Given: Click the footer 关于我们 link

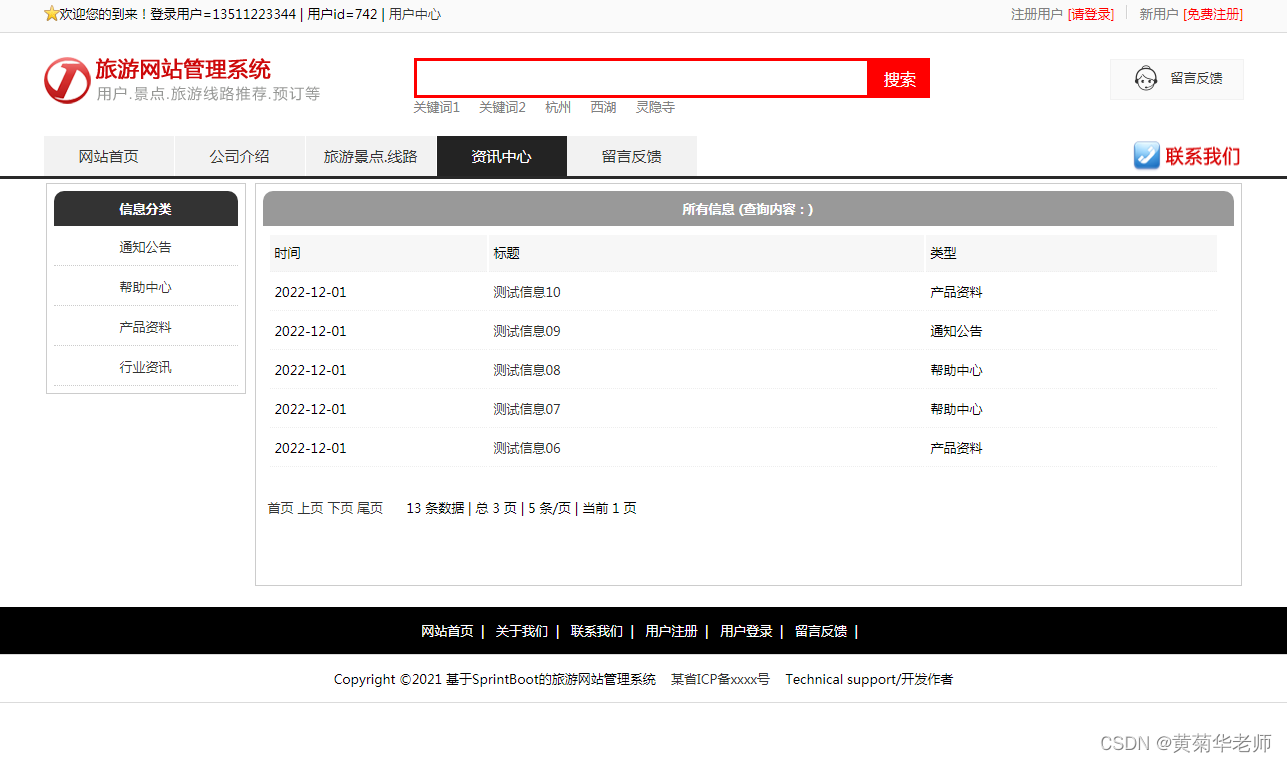Looking at the screenshot, I should [522, 631].
